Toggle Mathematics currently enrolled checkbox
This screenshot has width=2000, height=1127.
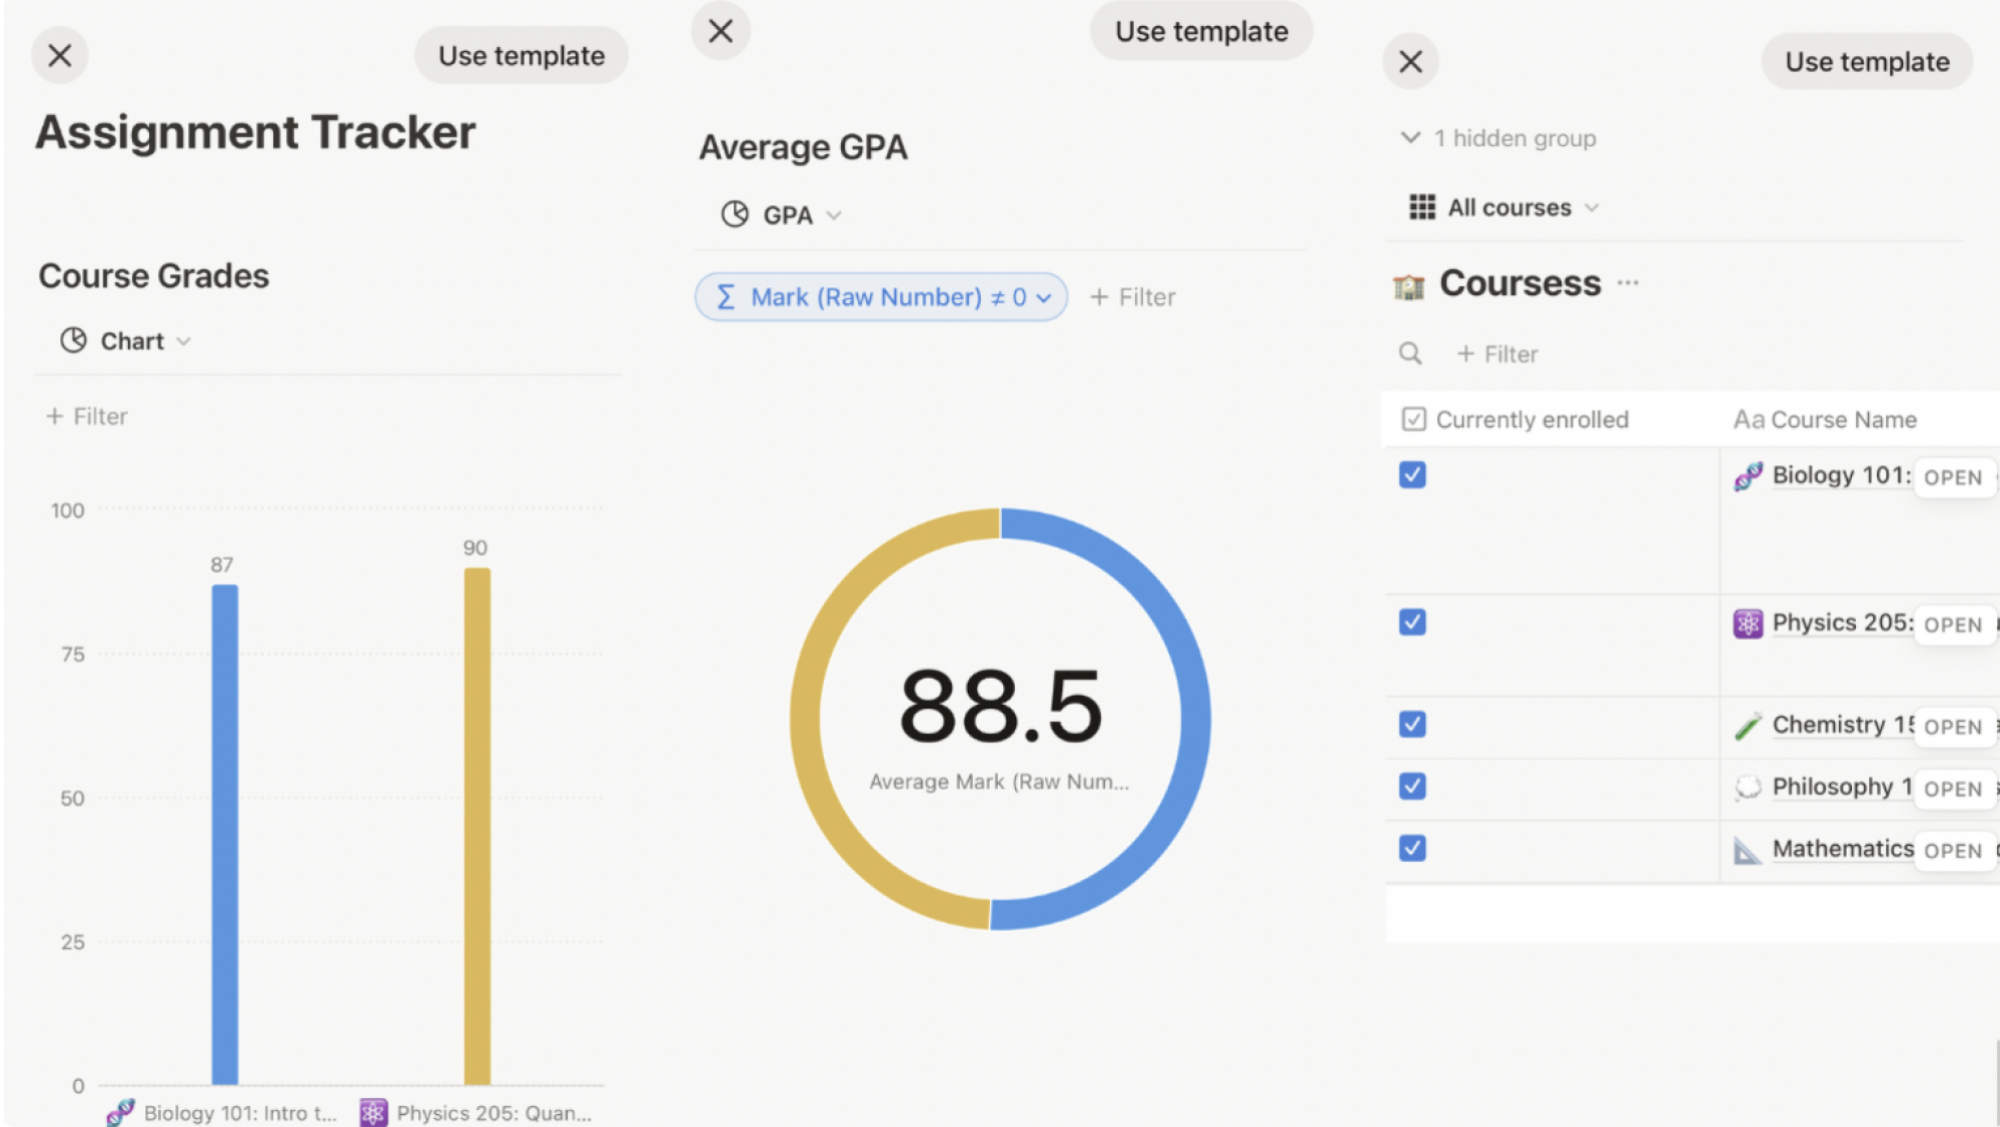1412,848
